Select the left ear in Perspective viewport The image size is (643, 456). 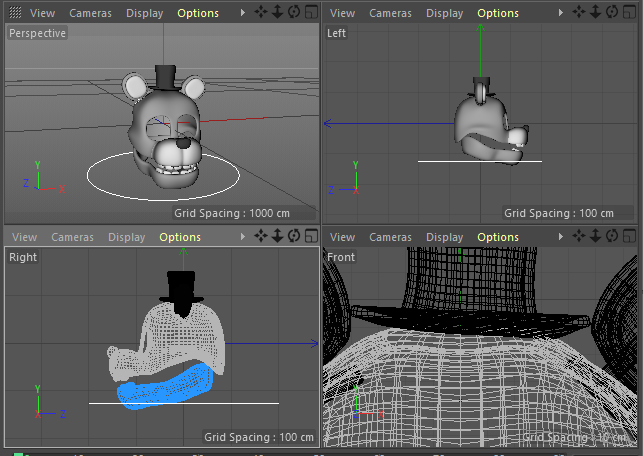(x=135, y=87)
